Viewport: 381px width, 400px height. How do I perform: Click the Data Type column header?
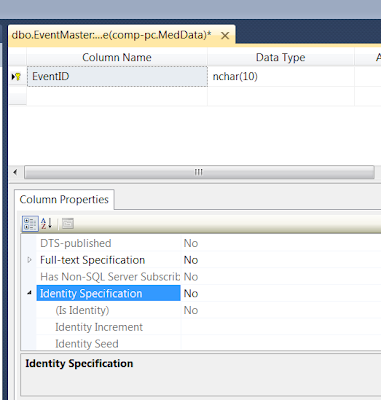coord(281,57)
